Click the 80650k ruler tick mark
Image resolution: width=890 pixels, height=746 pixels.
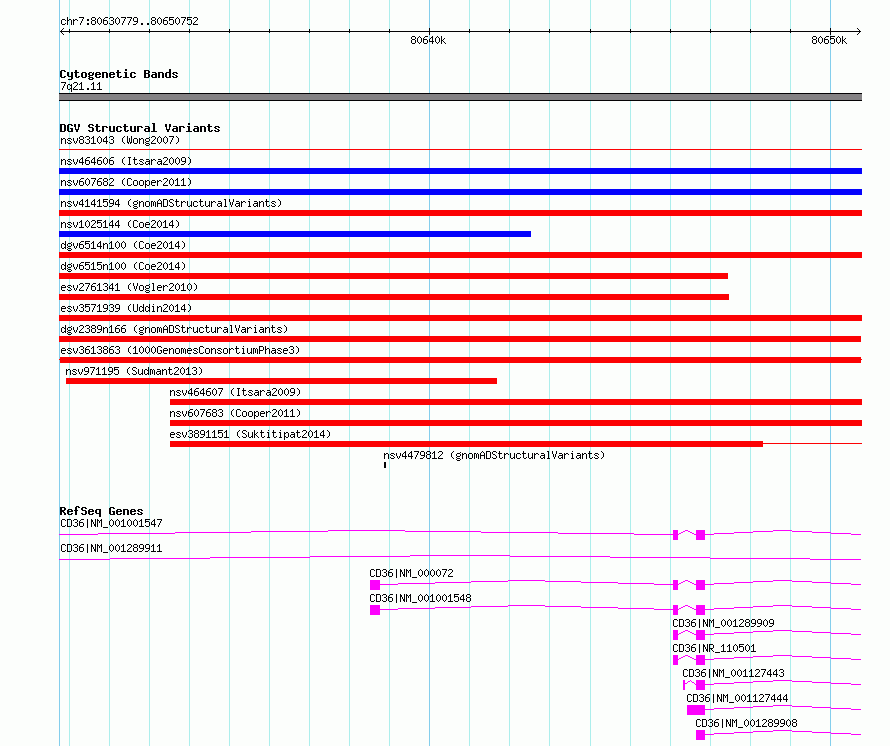coord(830,32)
